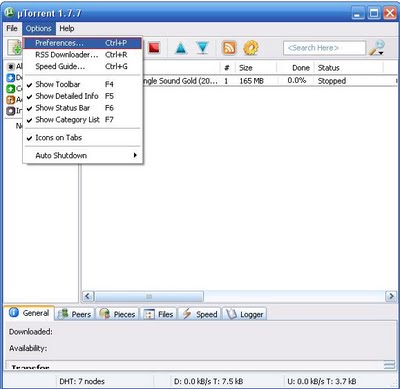Click the Availability label
Screen dimensions: 400x389
(x=28, y=349)
